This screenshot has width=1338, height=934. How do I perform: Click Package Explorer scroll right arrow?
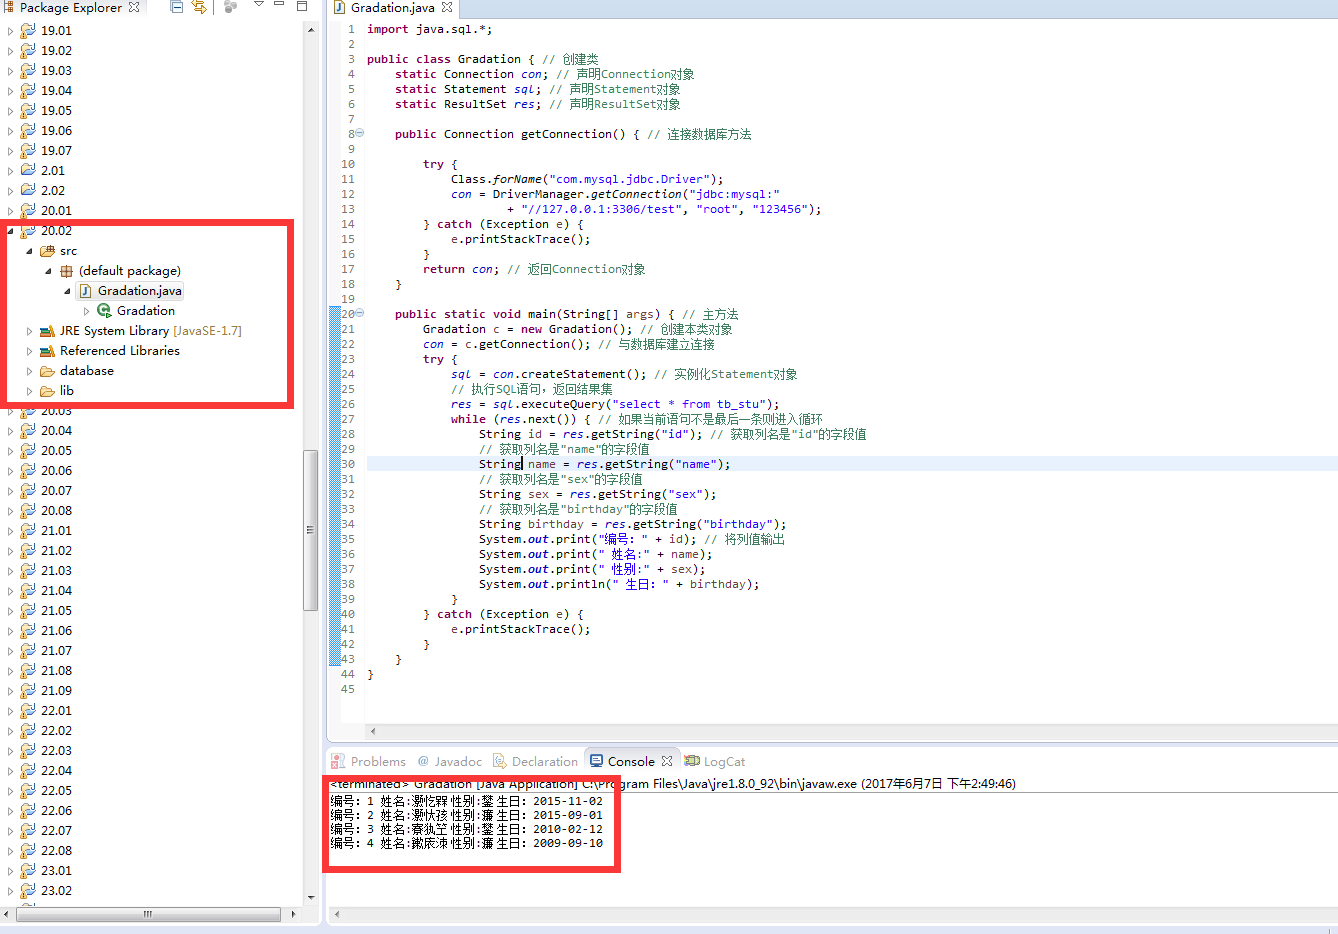(x=293, y=914)
